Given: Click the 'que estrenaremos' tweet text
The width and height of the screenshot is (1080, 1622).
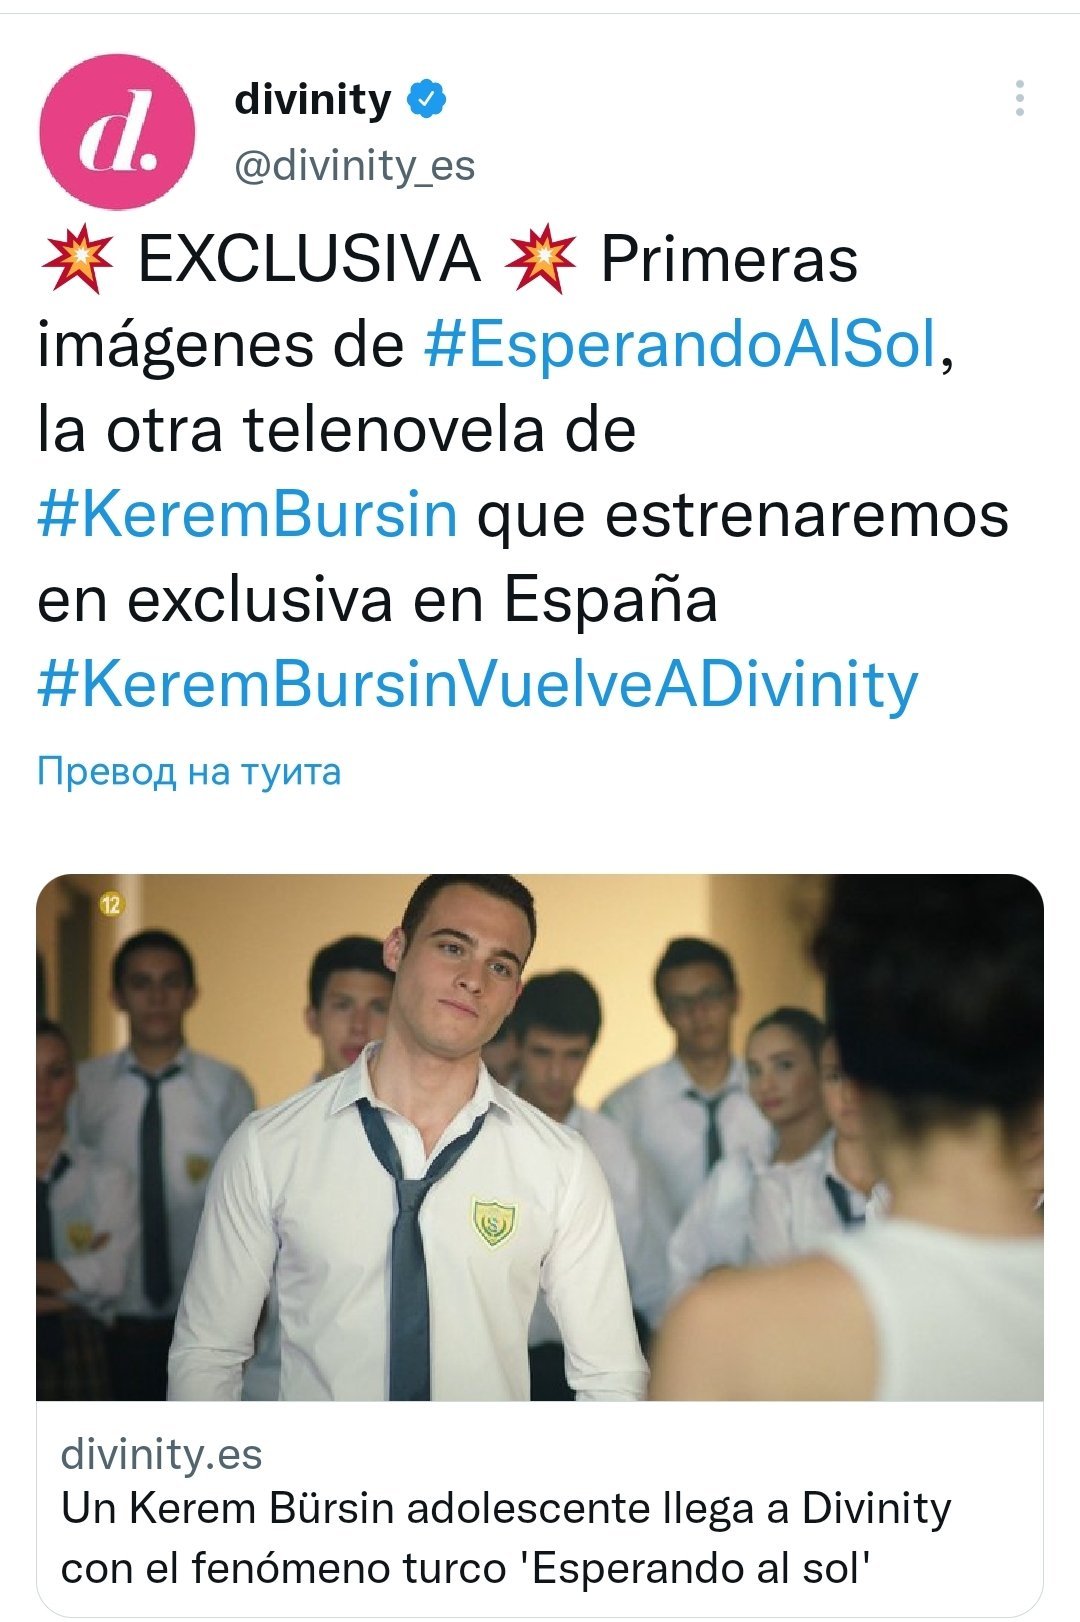Looking at the screenshot, I should pos(742,516).
